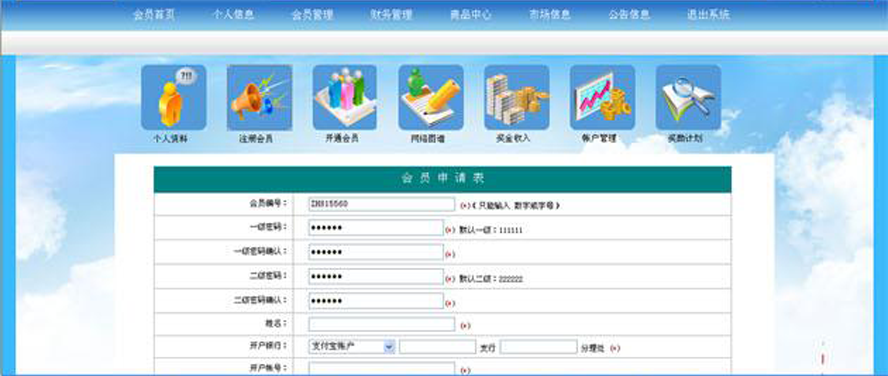
Task: Open the 公告信息 menu item
Action: (x=629, y=15)
